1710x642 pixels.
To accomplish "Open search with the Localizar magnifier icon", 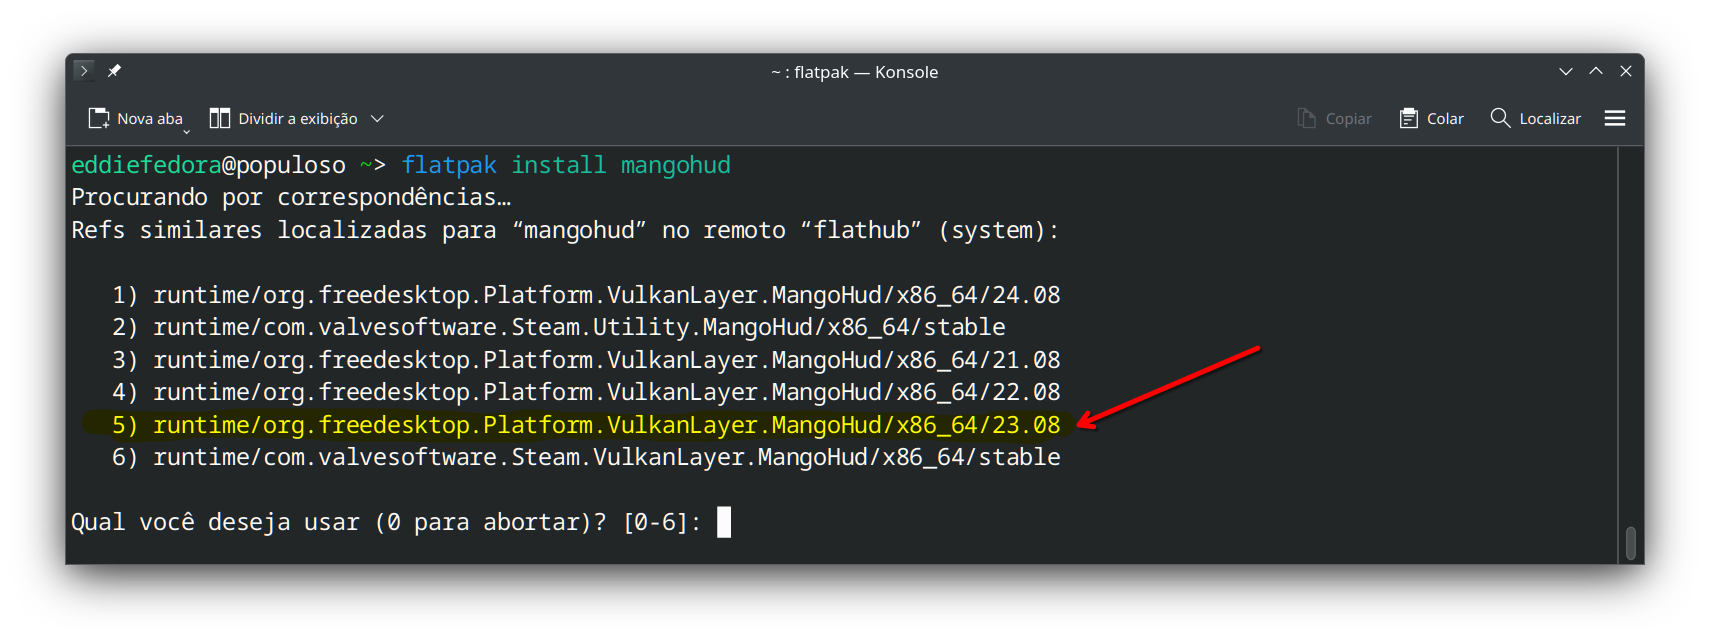I will 1500,118.
